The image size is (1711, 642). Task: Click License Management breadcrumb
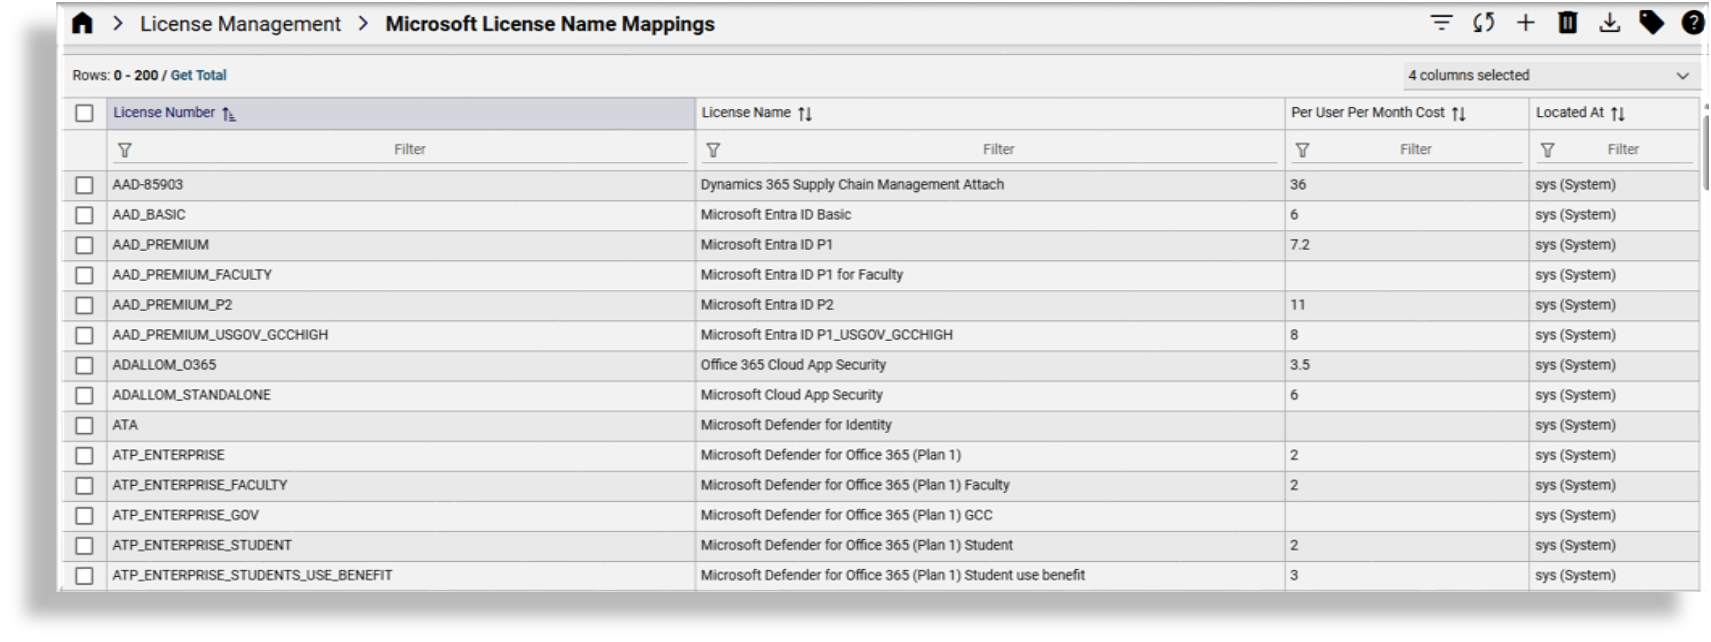pyautogui.click(x=240, y=24)
